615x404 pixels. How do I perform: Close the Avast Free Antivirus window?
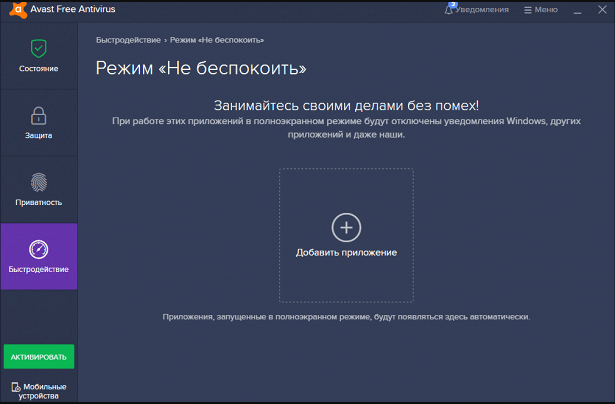600,10
